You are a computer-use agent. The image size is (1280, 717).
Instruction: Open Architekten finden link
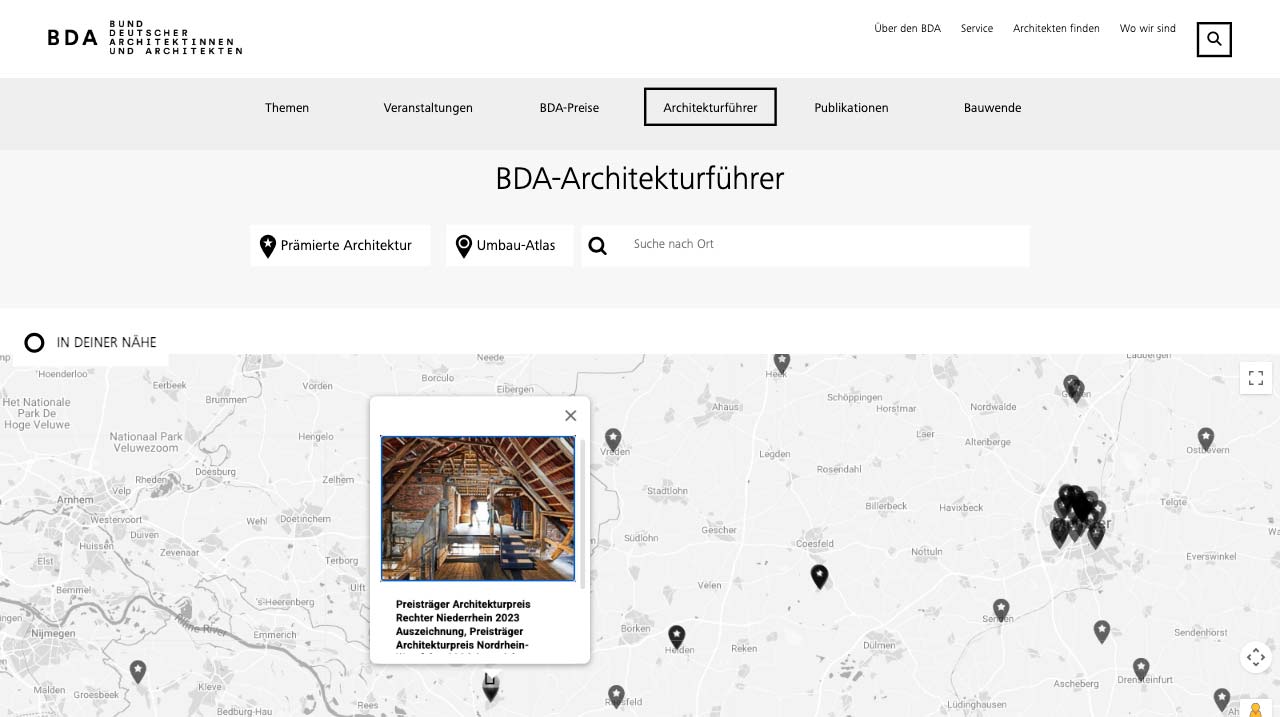[x=1056, y=29]
